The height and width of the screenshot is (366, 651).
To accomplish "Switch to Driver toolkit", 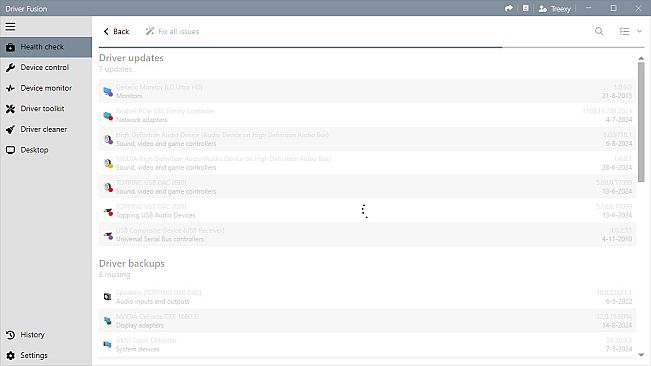I will [46, 109].
